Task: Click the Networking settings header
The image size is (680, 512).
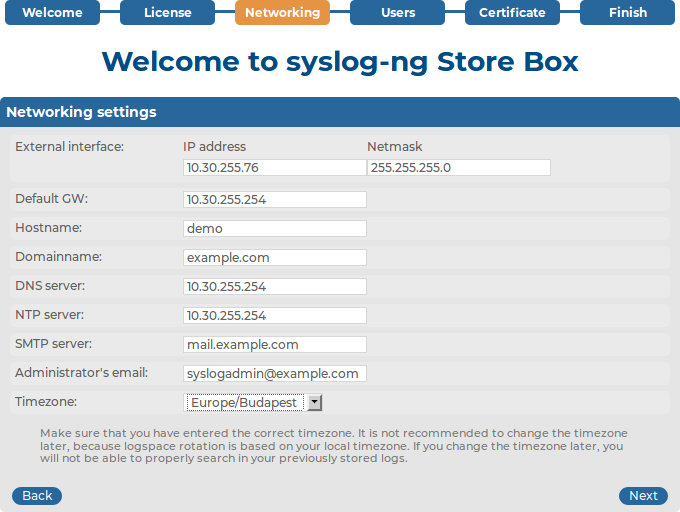Action: [340, 112]
